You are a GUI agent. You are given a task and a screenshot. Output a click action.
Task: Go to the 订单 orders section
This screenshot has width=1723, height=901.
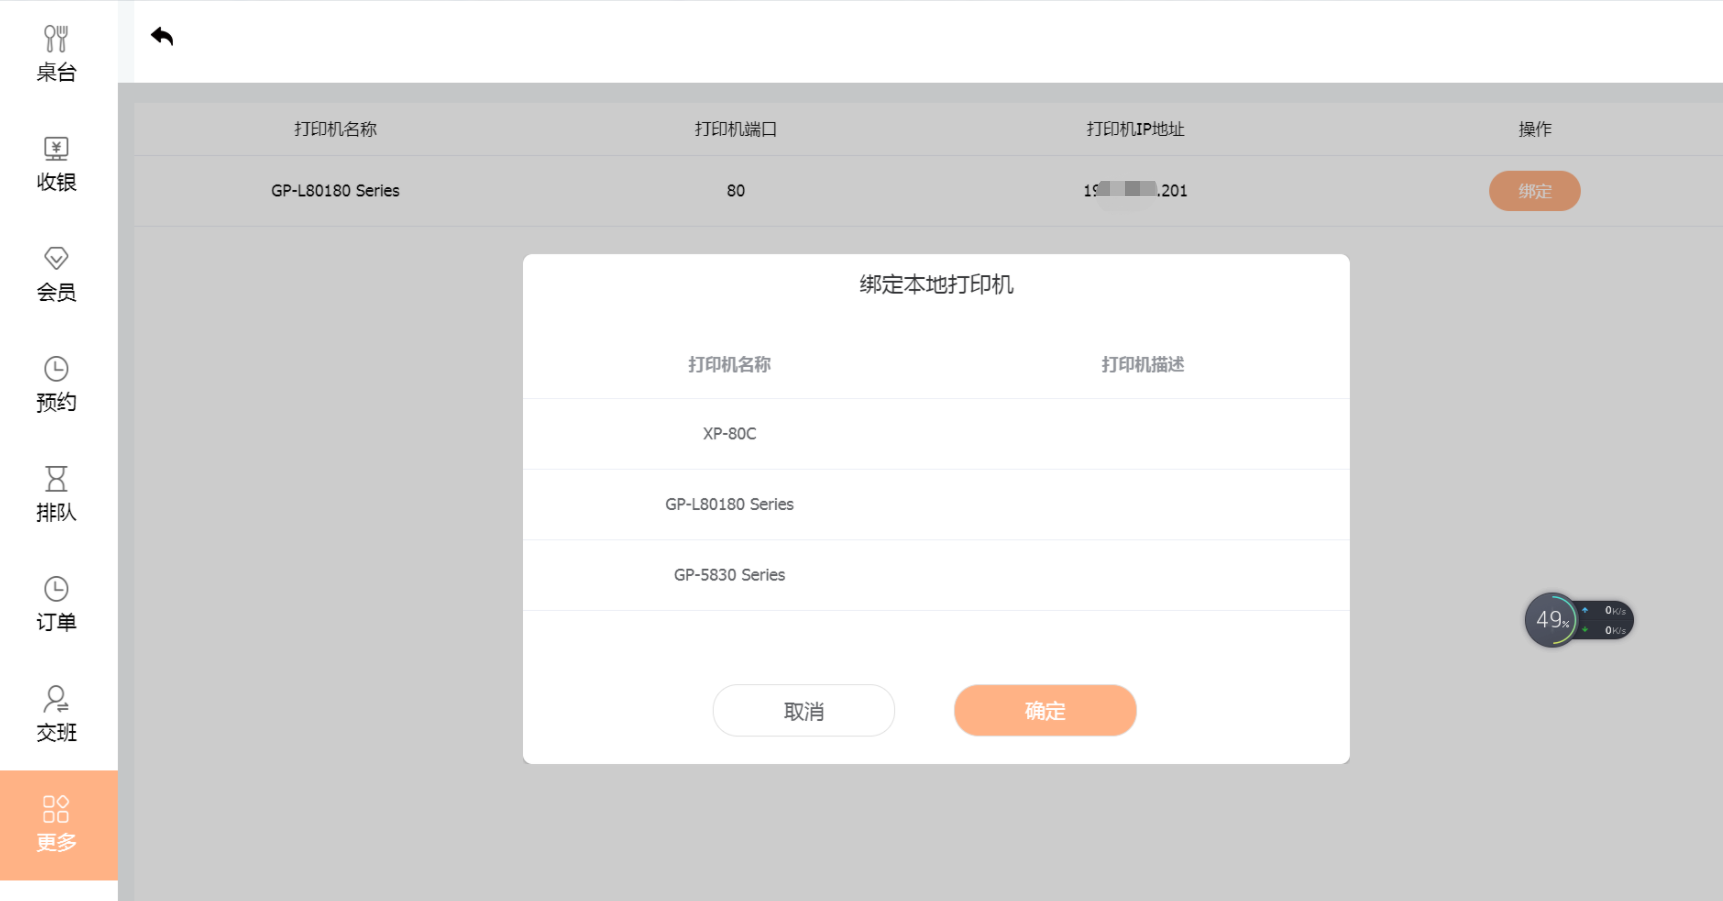click(x=57, y=605)
